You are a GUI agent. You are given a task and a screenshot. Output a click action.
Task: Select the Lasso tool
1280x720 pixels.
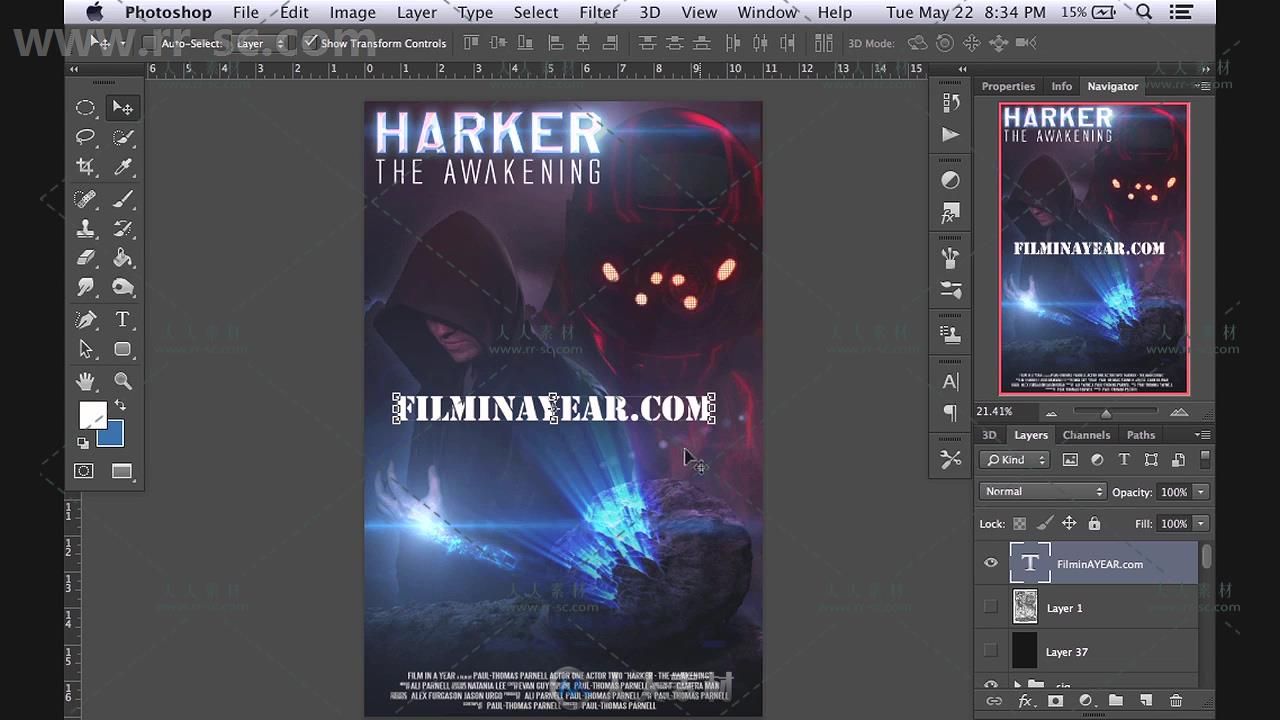tap(86, 137)
